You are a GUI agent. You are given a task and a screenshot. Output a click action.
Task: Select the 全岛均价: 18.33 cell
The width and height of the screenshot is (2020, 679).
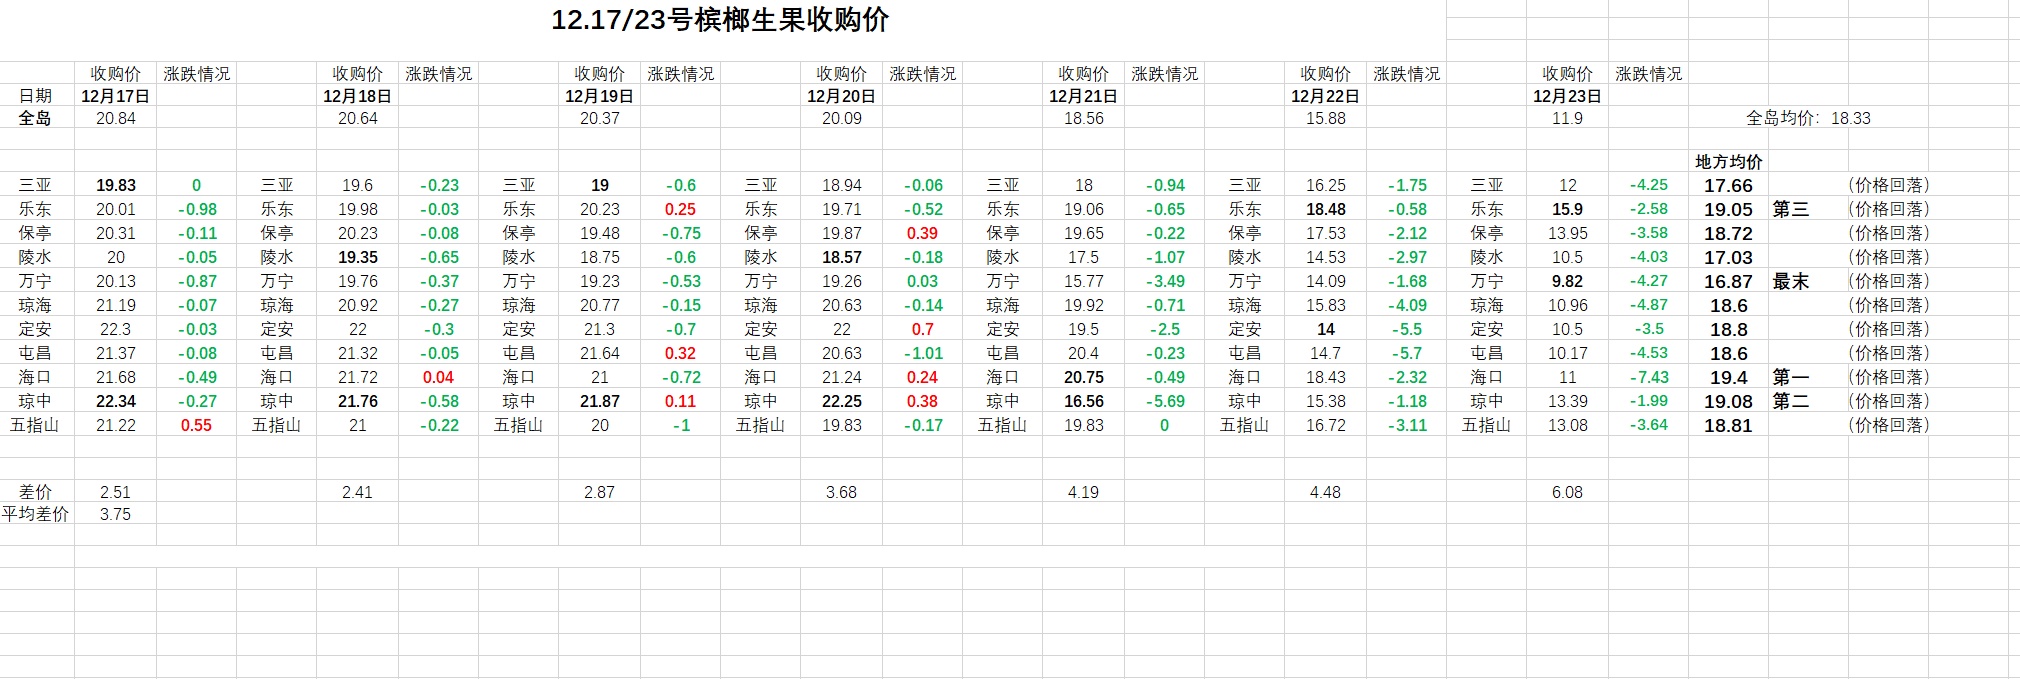1808,118
